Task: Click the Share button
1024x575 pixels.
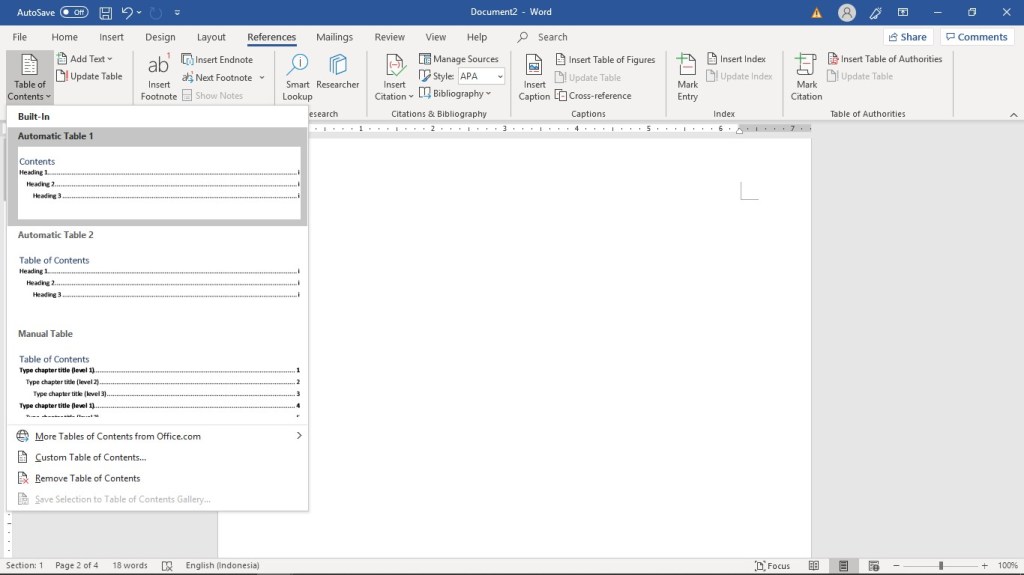Action: [x=908, y=37]
